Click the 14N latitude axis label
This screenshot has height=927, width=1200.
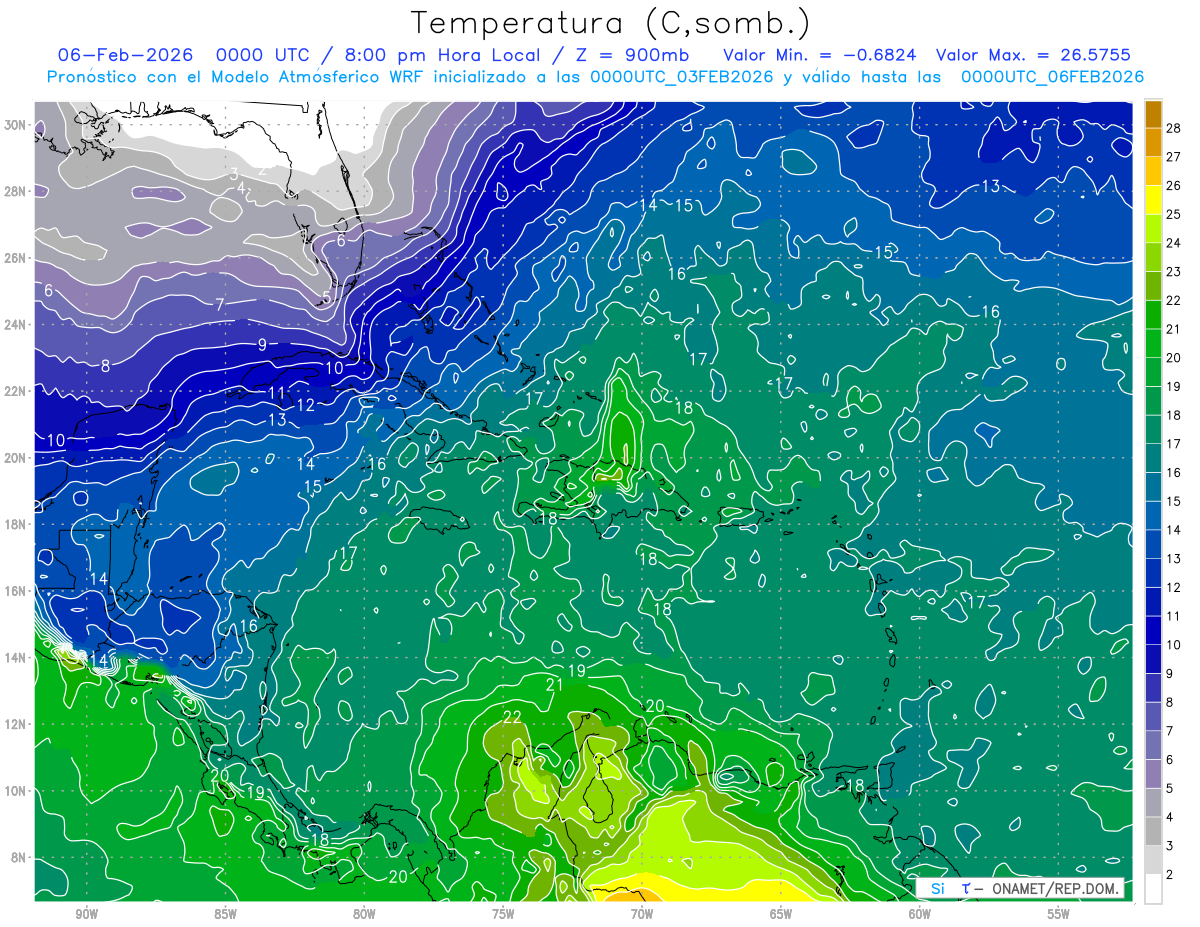pyautogui.click(x=16, y=658)
